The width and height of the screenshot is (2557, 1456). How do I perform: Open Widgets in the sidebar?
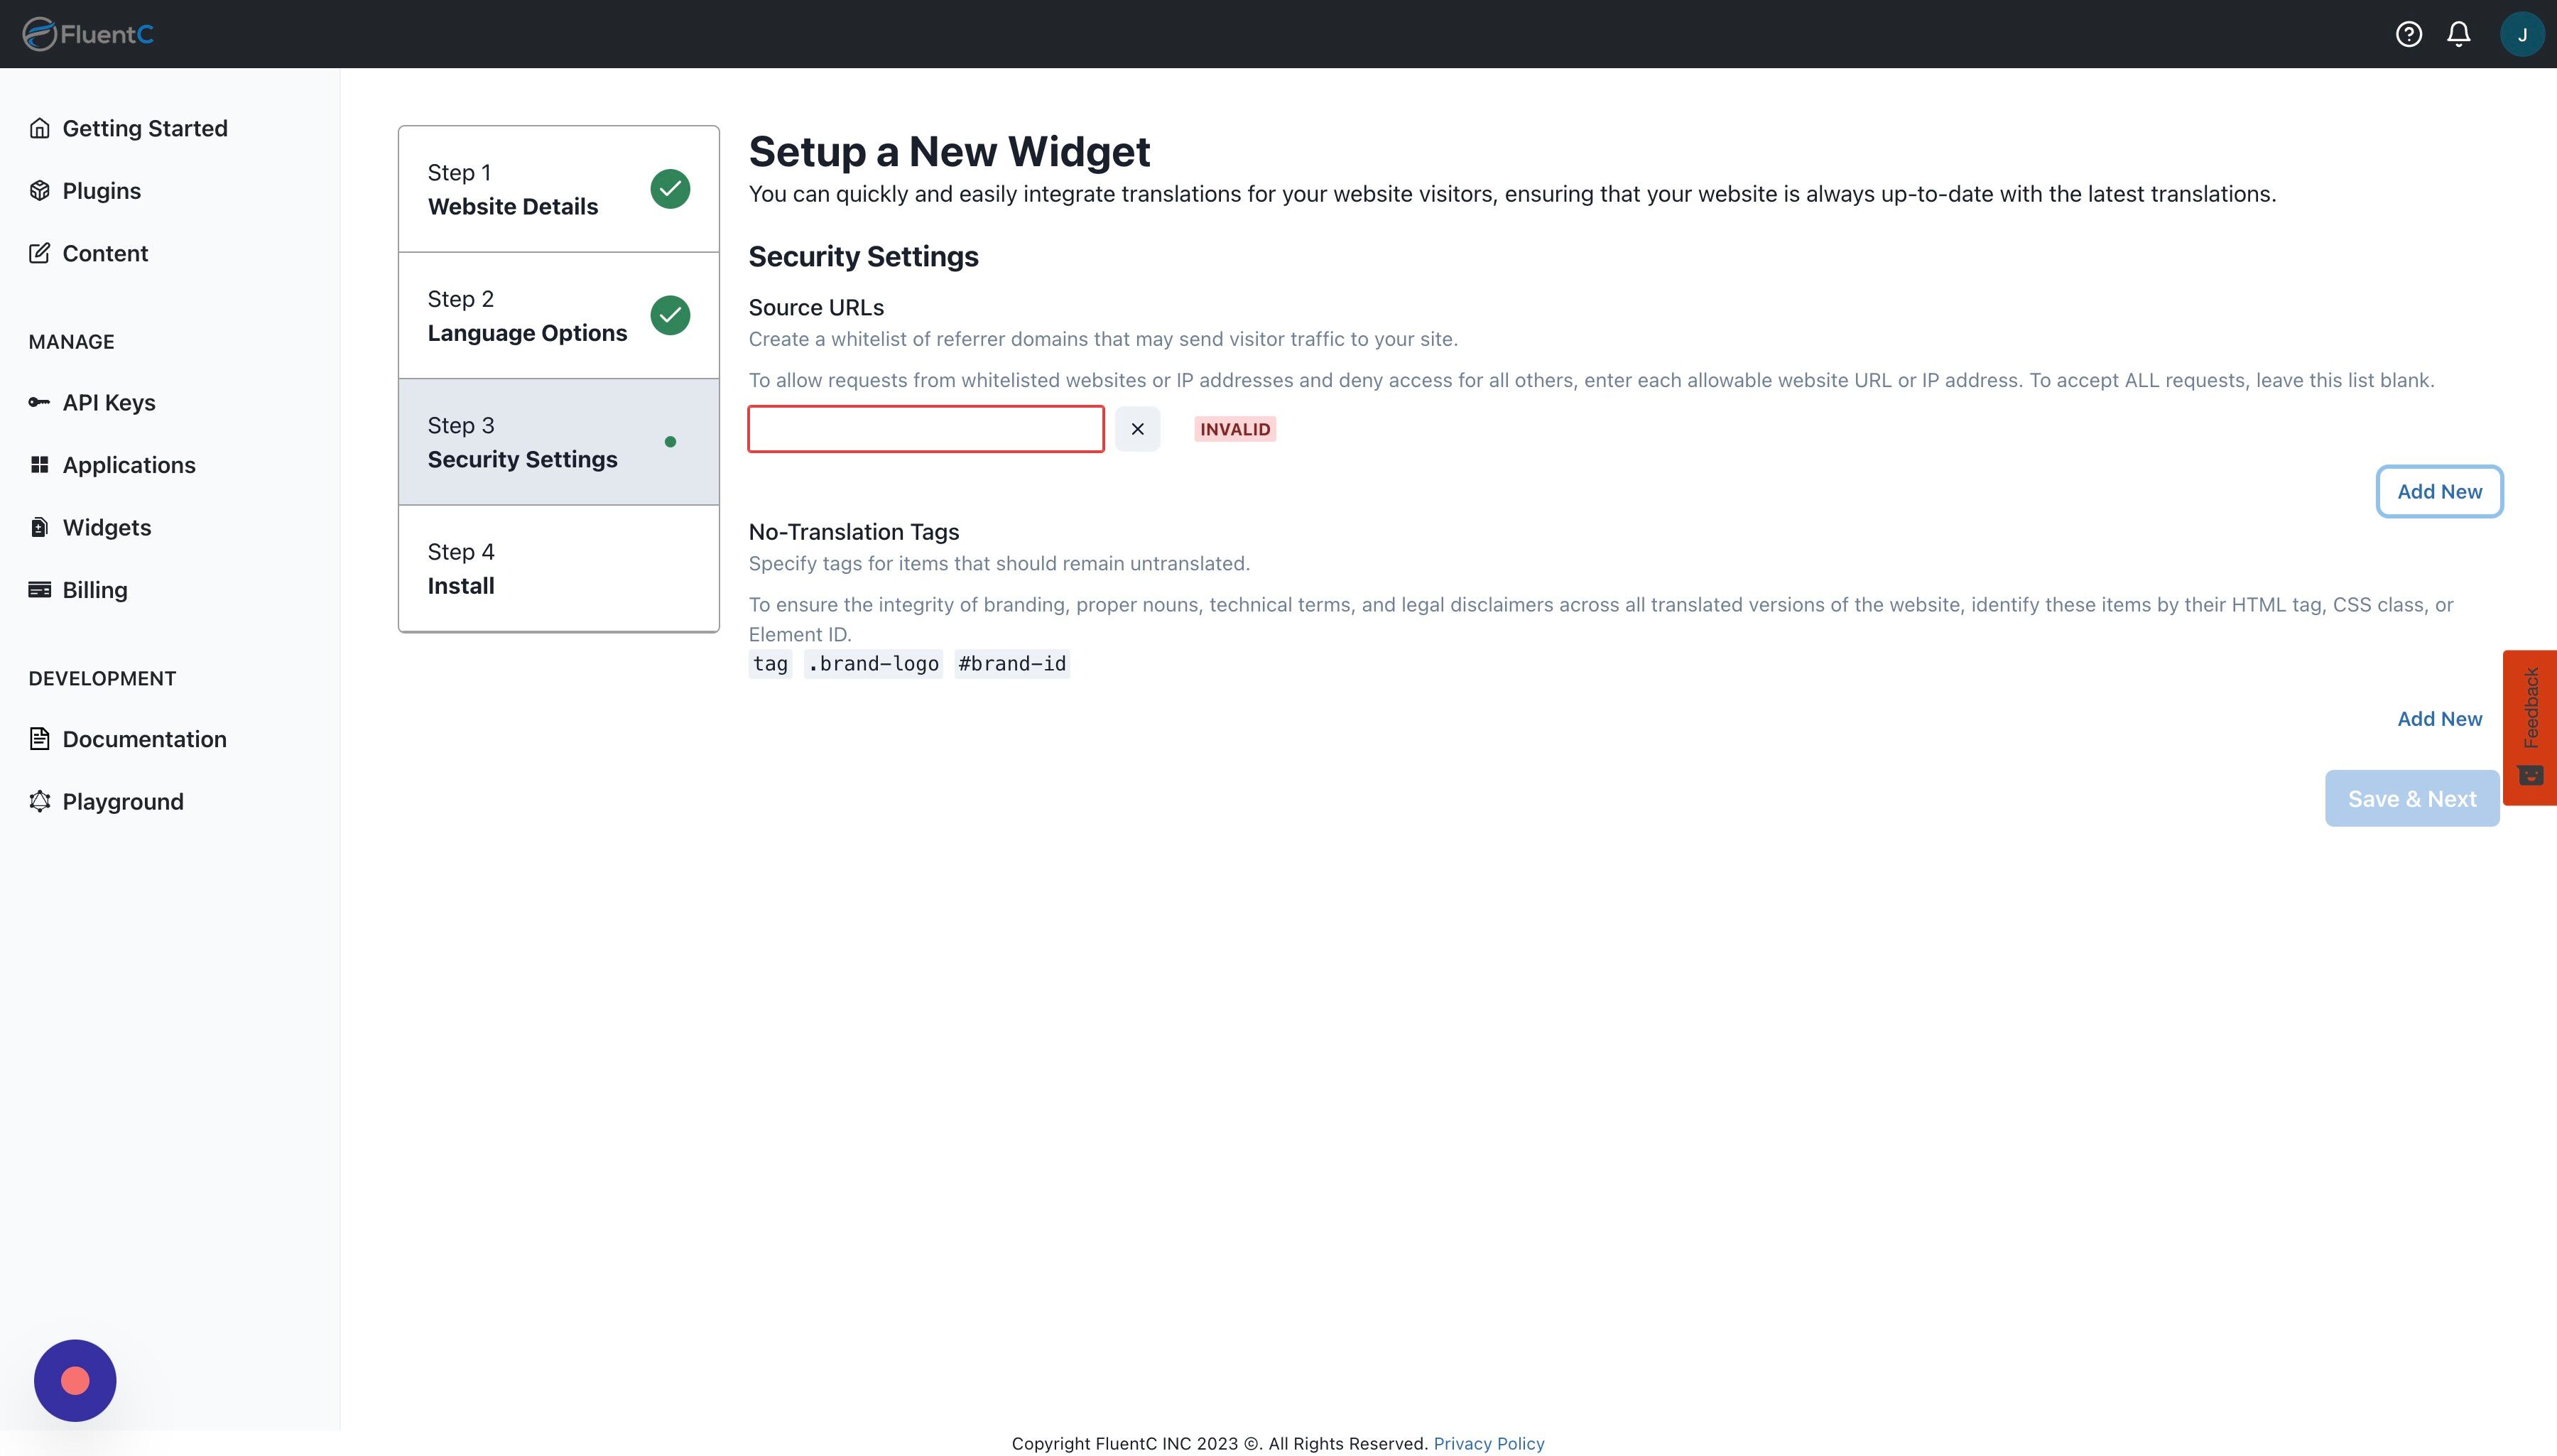pyautogui.click(x=106, y=527)
